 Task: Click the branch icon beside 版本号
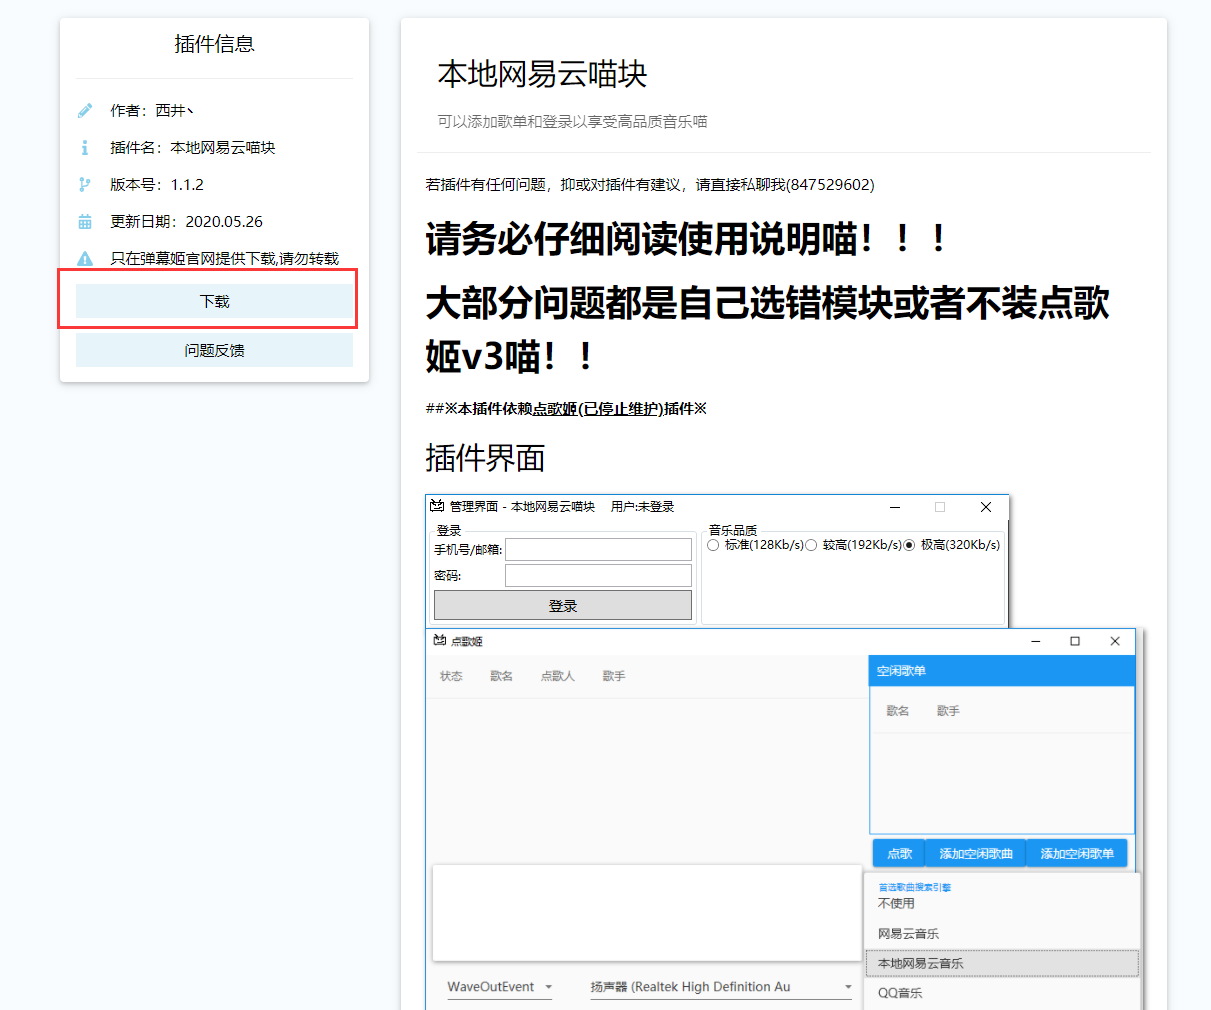[85, 185]
